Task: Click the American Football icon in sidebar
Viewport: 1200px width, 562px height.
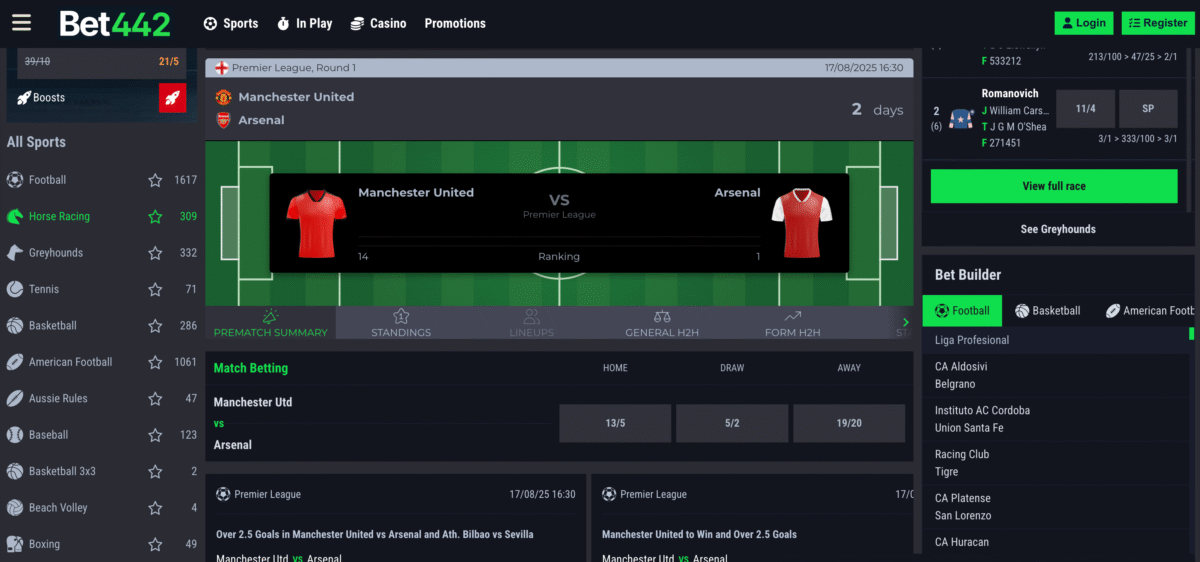Action: pyautogui.click(x=15, y=362)
